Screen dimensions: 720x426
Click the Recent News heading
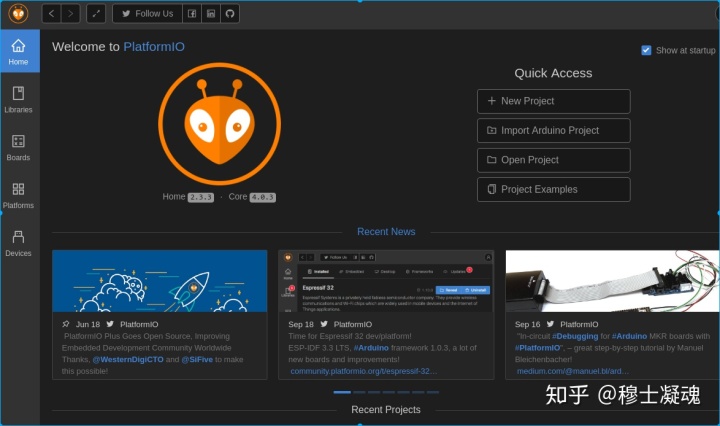[x=386, y=232]
